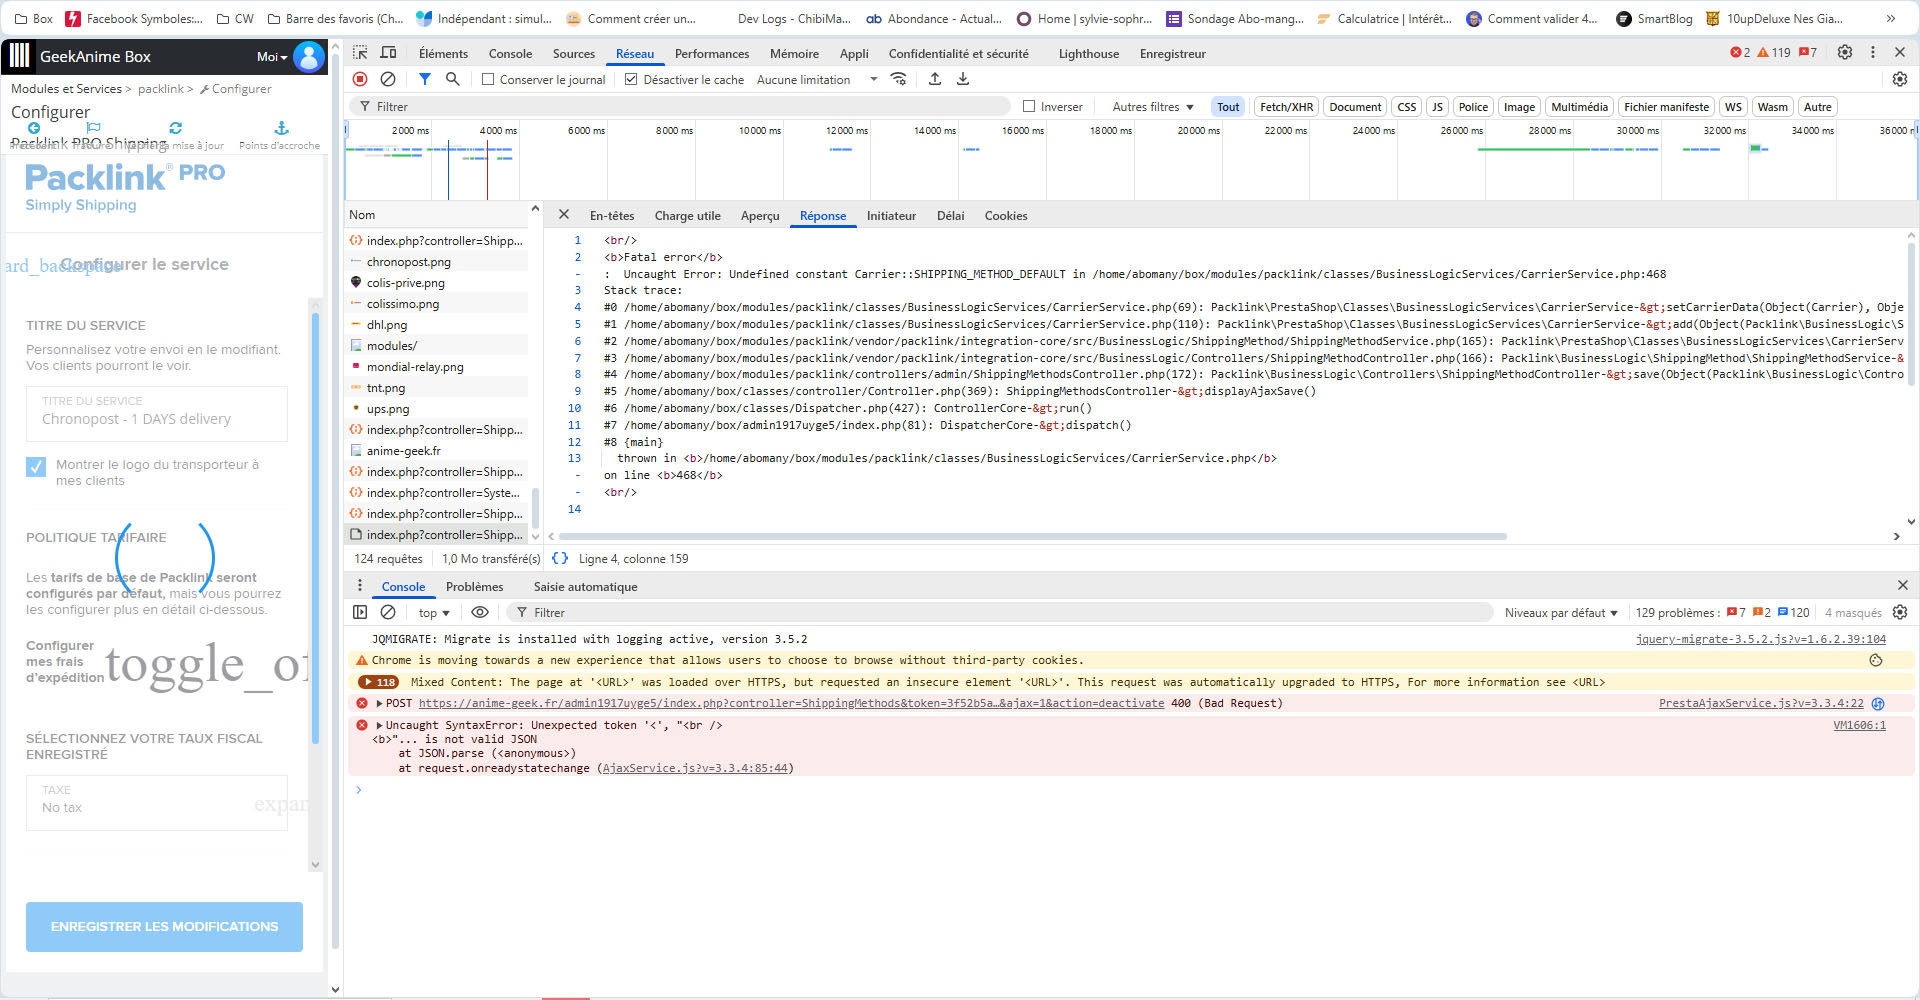This screenshot has height=1000, width=1920.
Task: Open AjaxService.js source link
Action: (x=694, y=768)
